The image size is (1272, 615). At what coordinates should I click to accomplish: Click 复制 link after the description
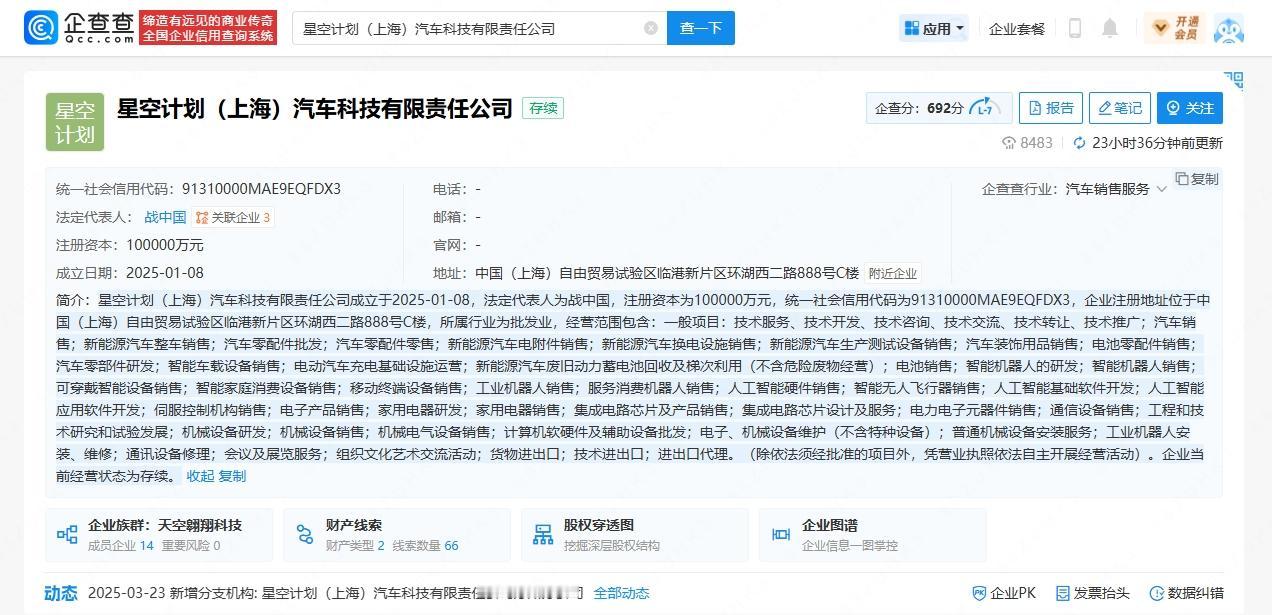232,476
